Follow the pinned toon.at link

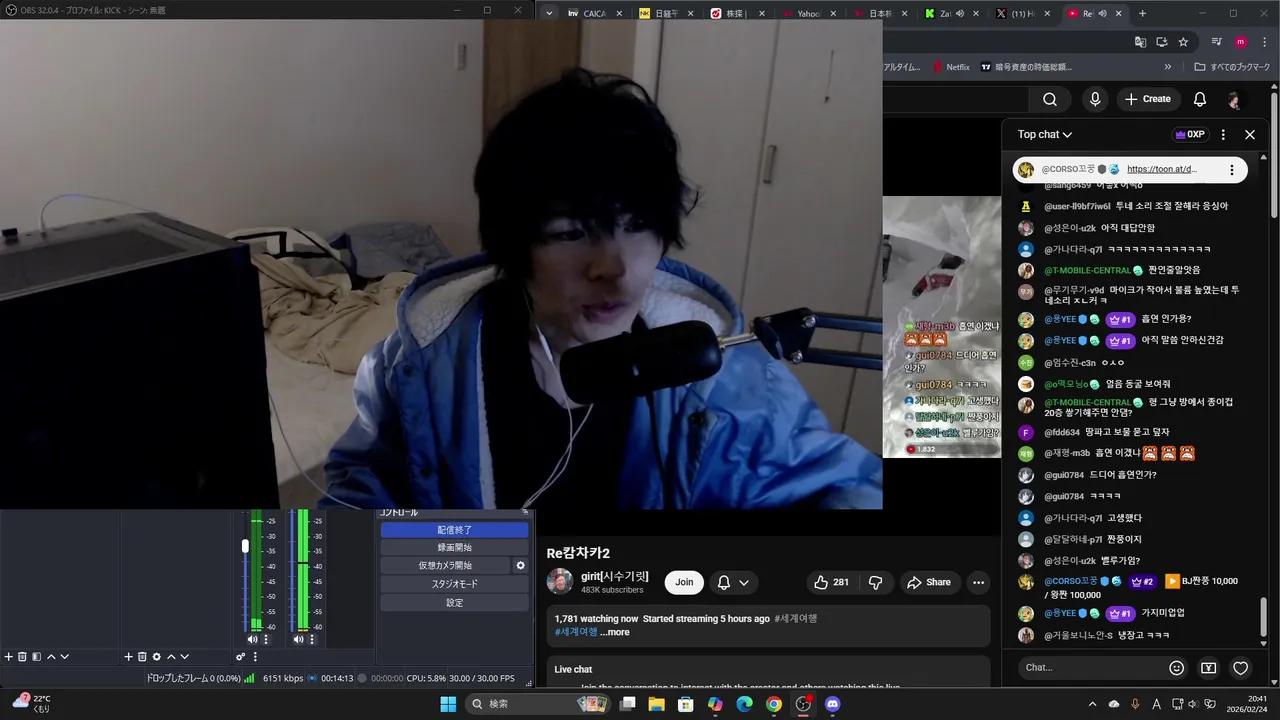(1162, 170)
